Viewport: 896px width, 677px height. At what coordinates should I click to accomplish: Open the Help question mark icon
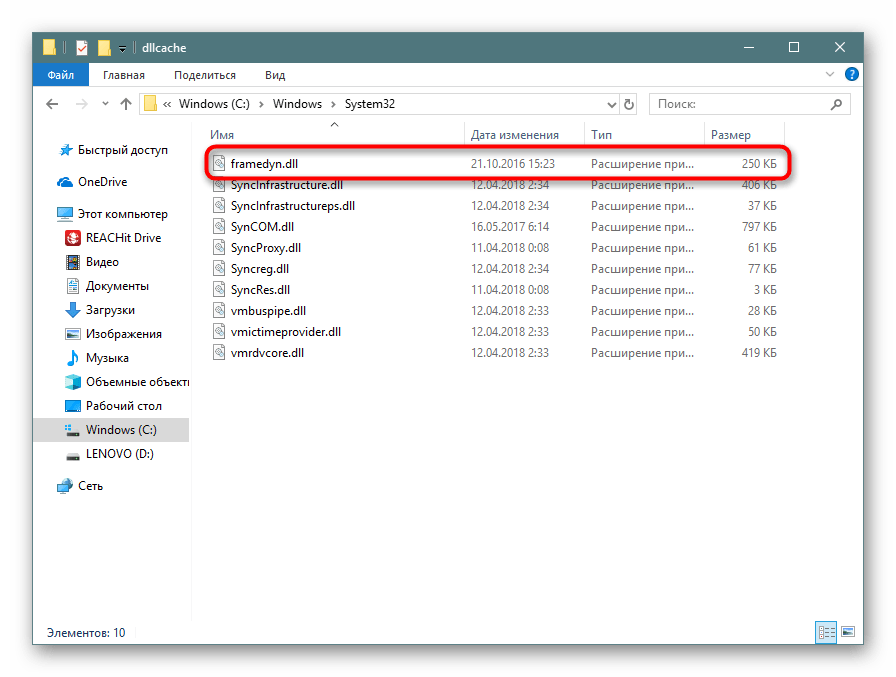[851, 75]
